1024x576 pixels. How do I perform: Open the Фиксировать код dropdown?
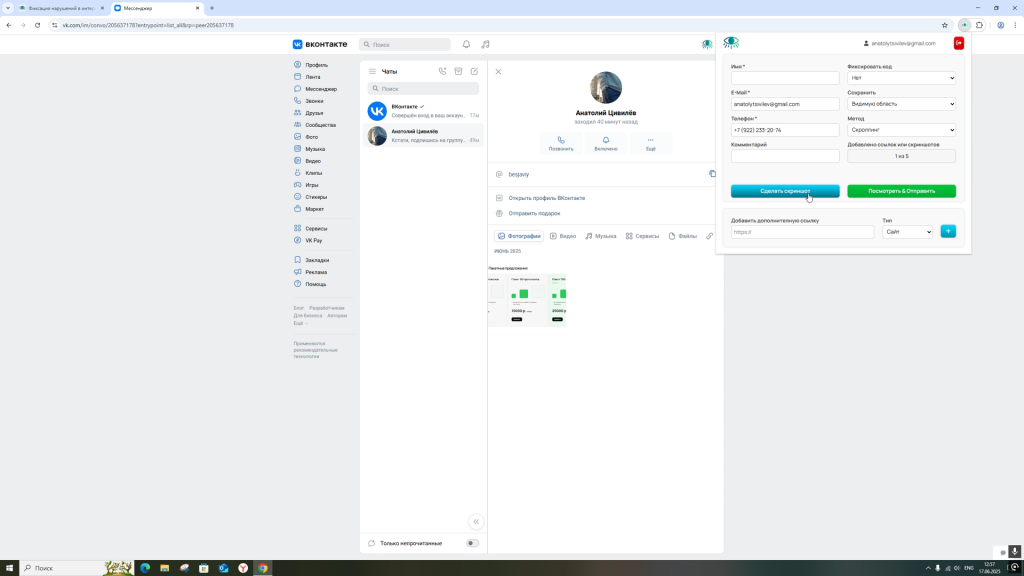point(901,78)
